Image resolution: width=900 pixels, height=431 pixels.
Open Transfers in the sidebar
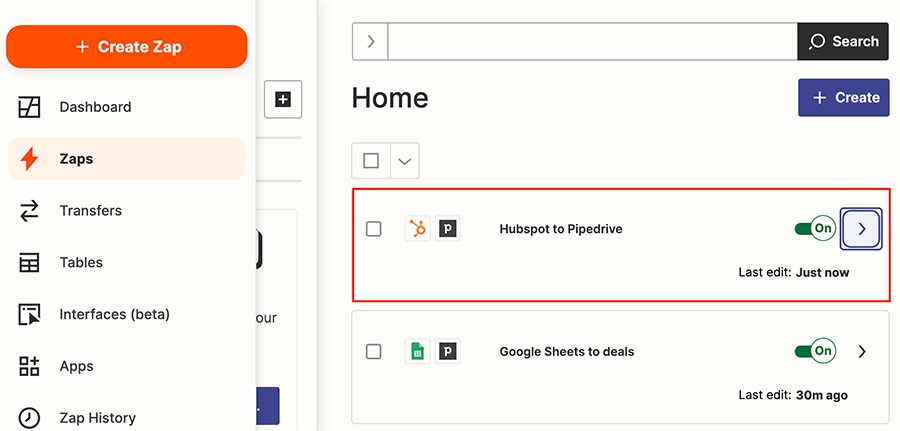click(127, 211)
